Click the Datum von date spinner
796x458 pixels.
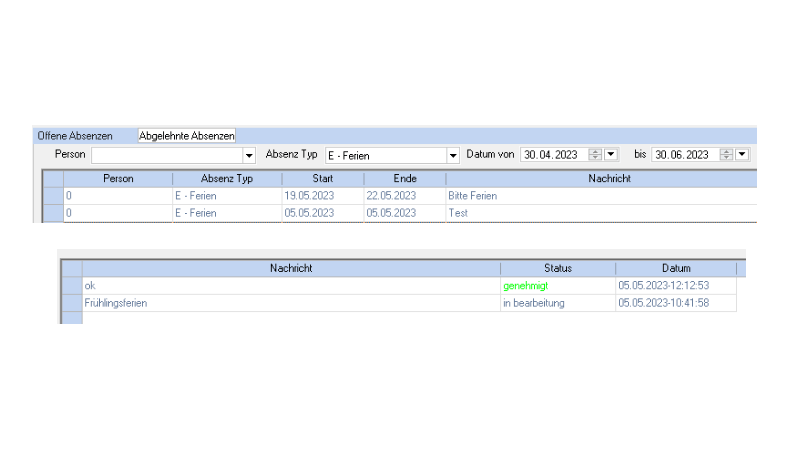(x=596, y=154)
